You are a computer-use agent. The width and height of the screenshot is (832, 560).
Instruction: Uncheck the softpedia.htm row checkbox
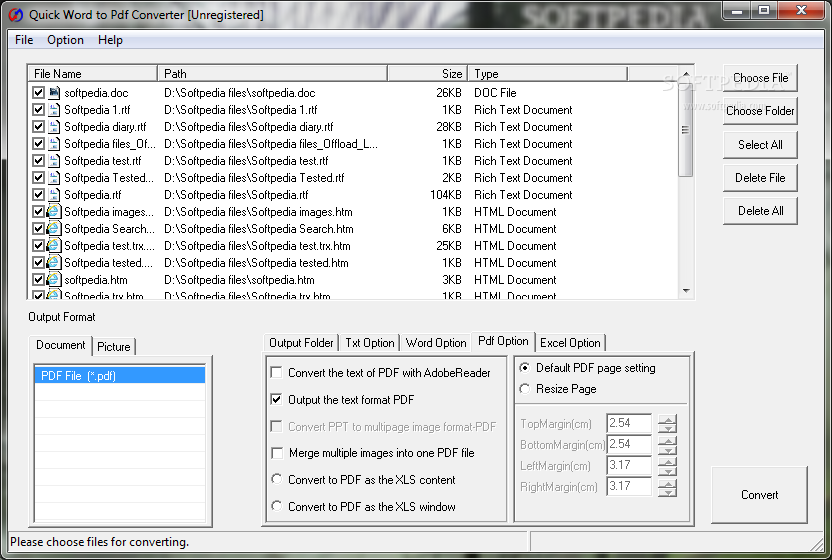[38, 280]
